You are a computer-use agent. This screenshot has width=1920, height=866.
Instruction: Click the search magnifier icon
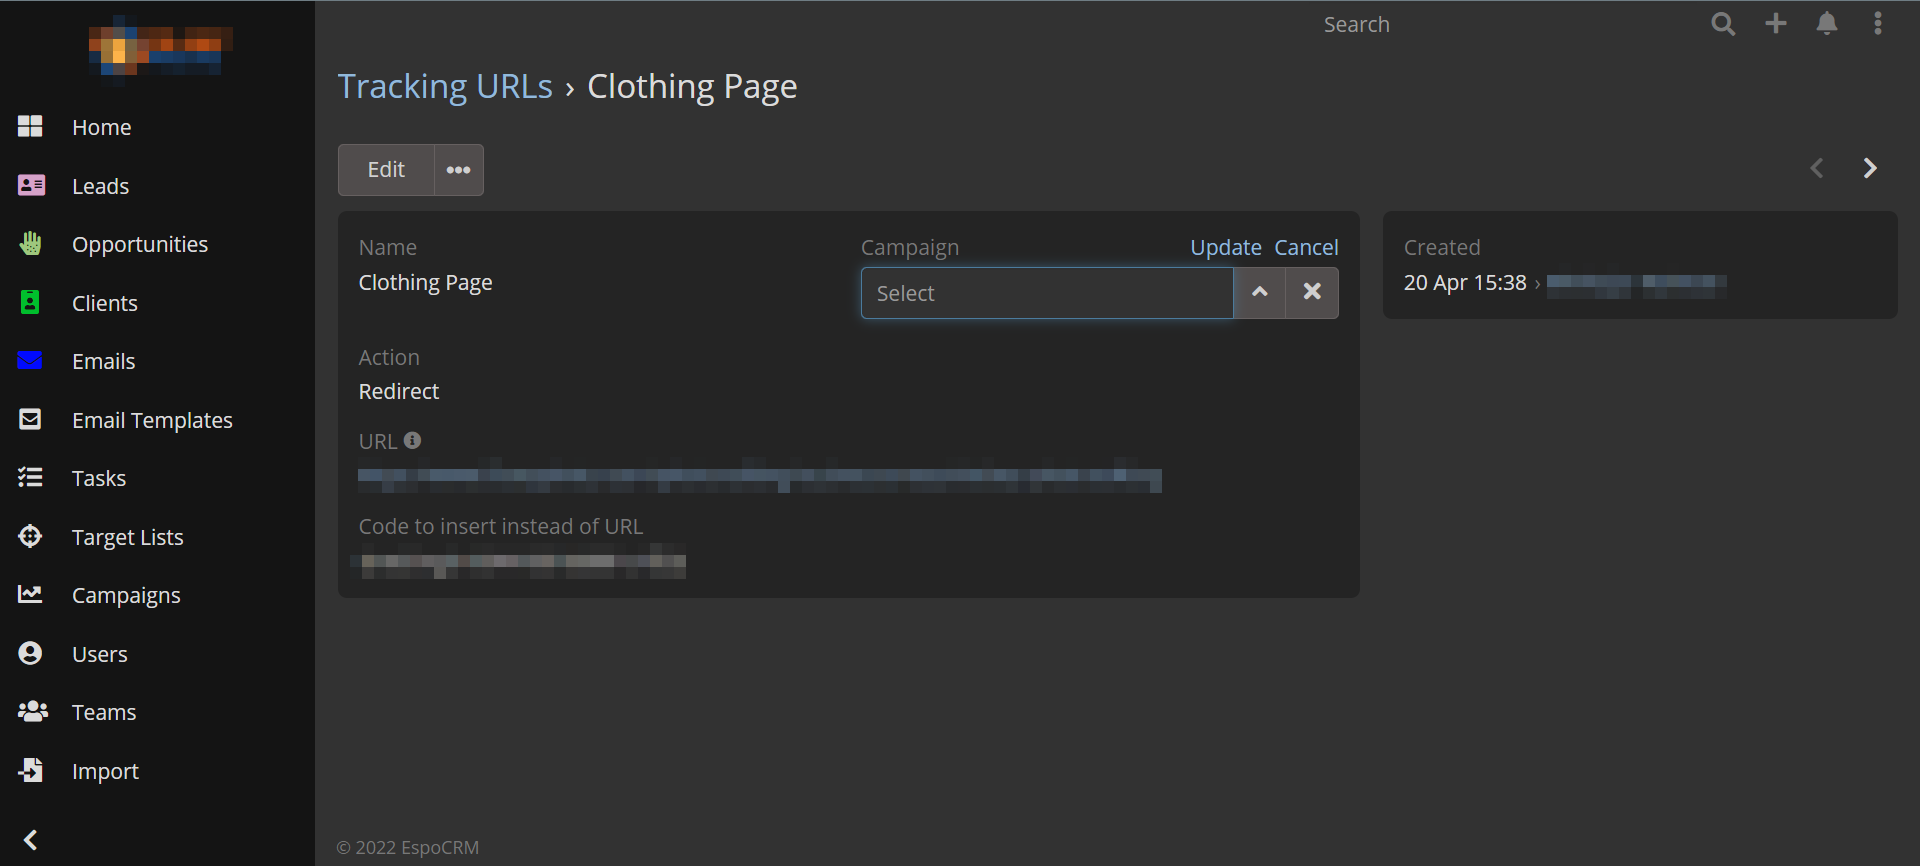[1722, 24]
